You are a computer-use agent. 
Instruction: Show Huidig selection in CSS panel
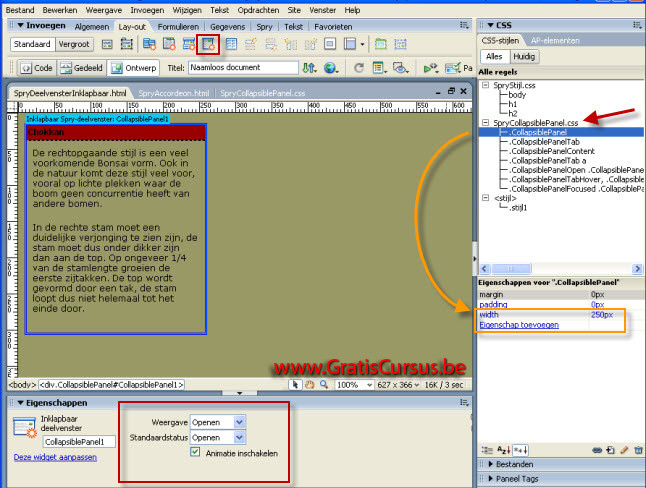tap(524, 56)
